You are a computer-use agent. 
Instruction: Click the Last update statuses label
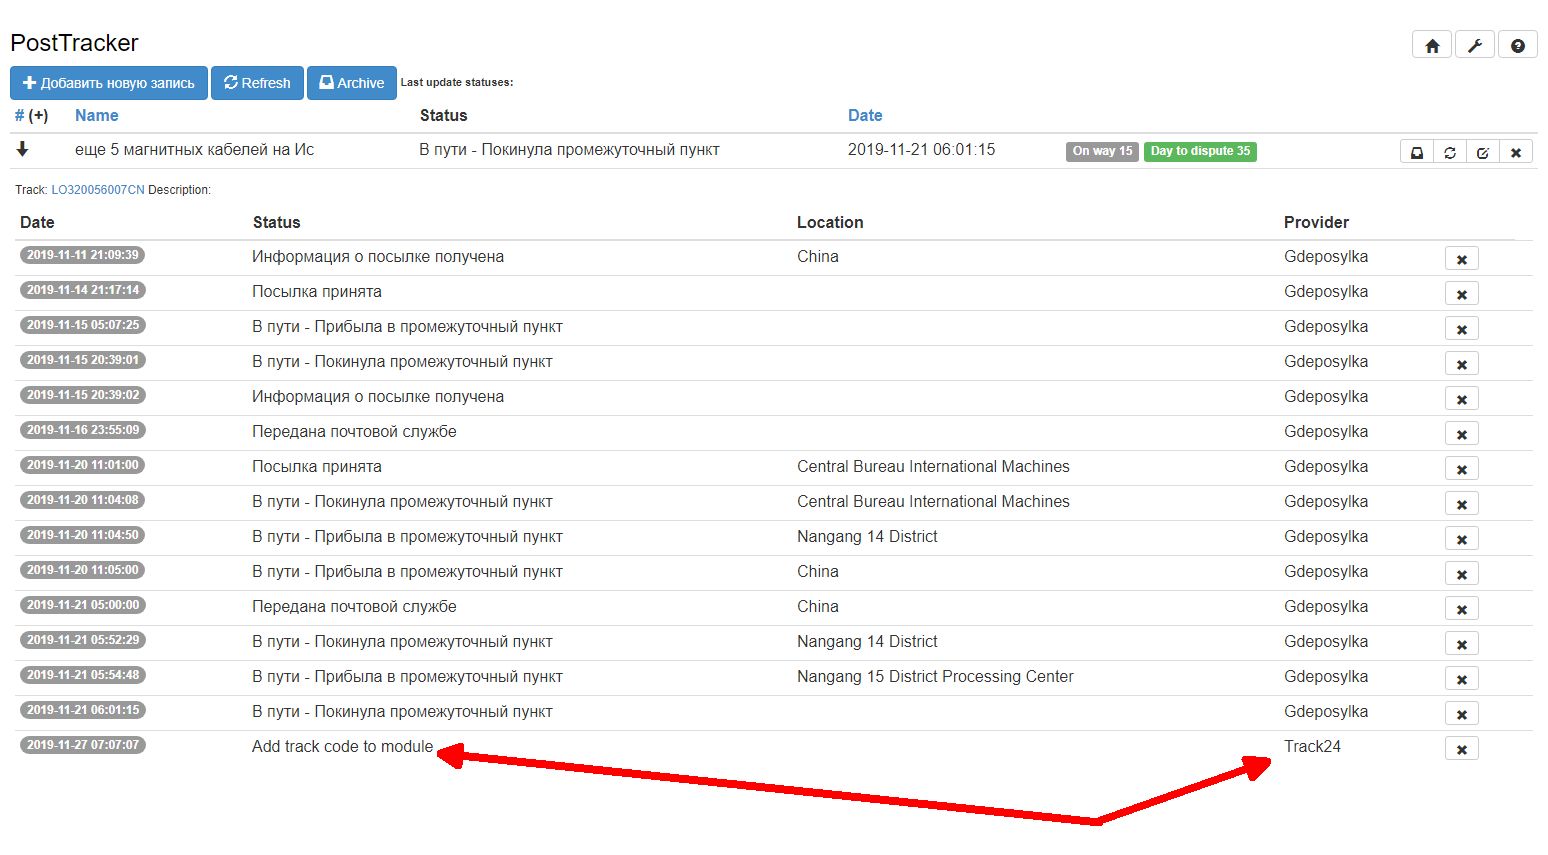[x=457, y=82]
